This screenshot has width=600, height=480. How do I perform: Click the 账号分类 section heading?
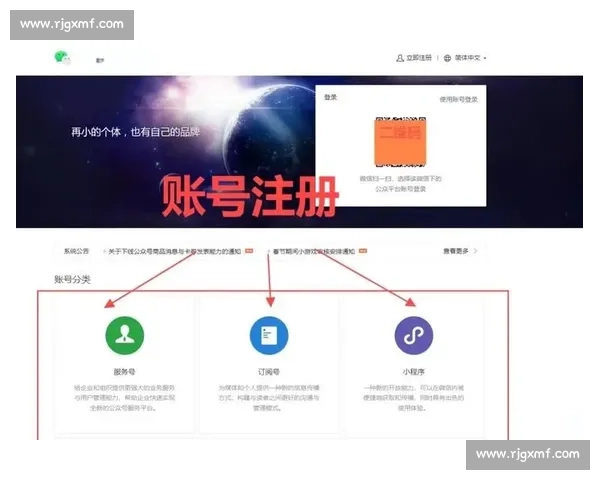point(72,279)
